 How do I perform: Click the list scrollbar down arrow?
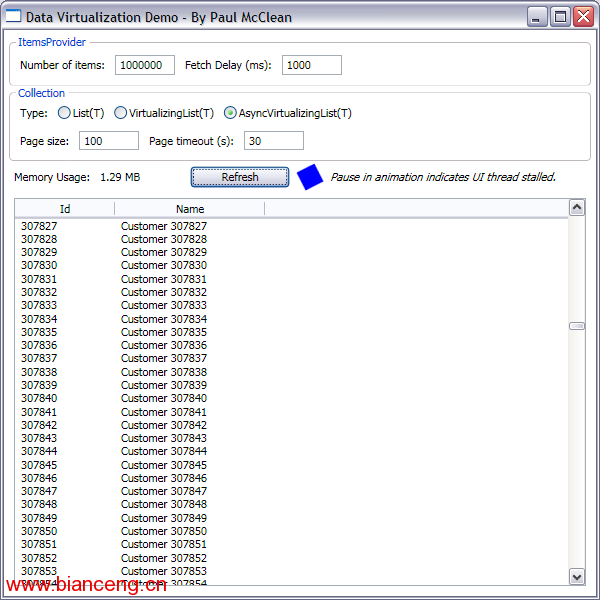point(577,576)
